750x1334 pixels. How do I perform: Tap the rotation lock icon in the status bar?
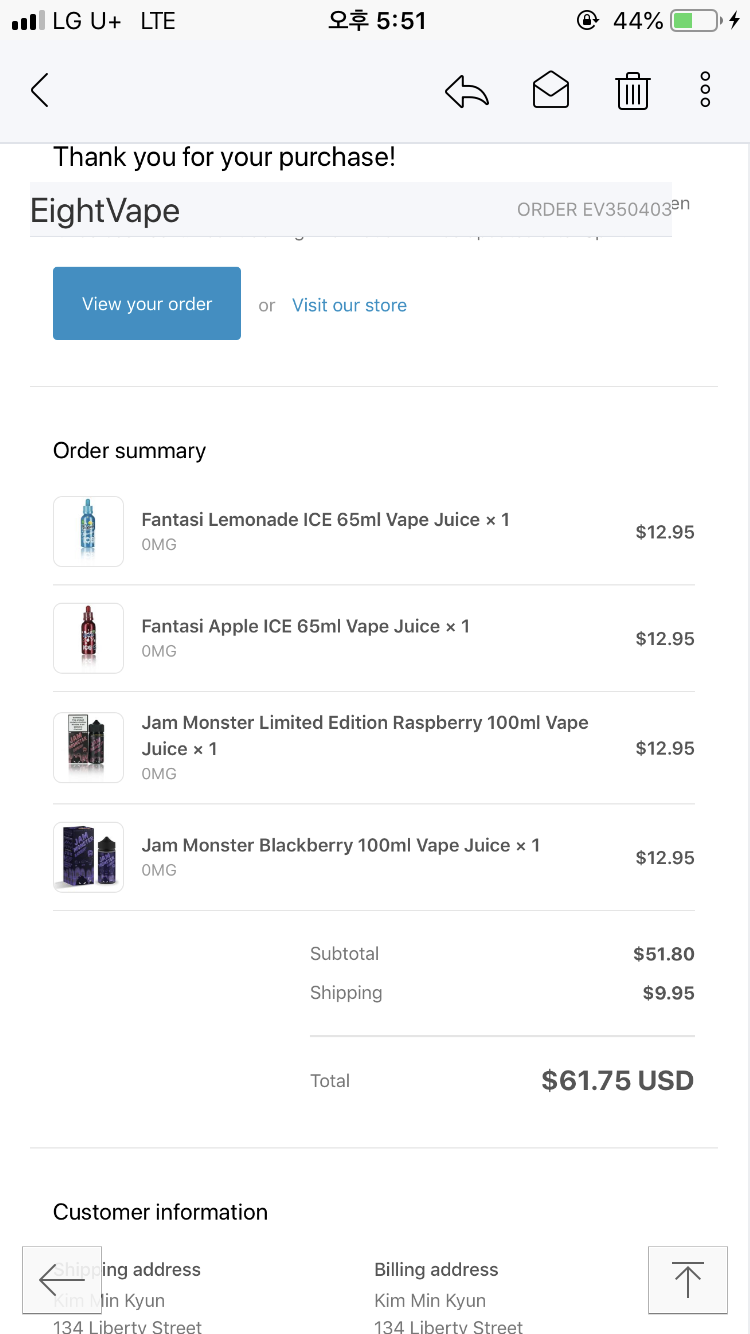[x=587, y=21]
